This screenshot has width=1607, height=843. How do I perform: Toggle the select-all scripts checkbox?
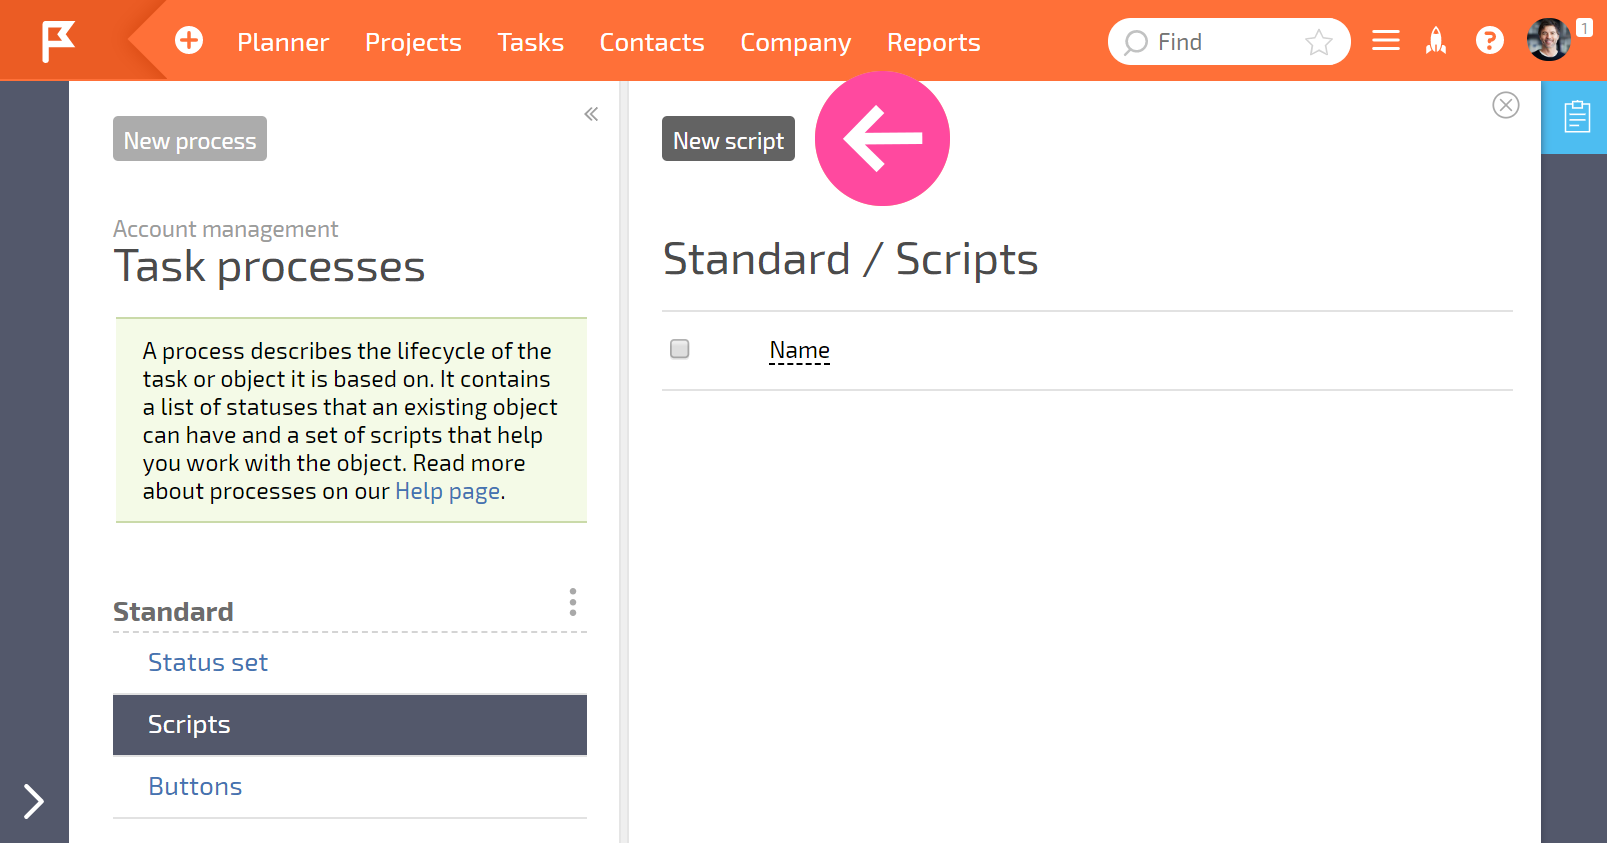[680, 349]
